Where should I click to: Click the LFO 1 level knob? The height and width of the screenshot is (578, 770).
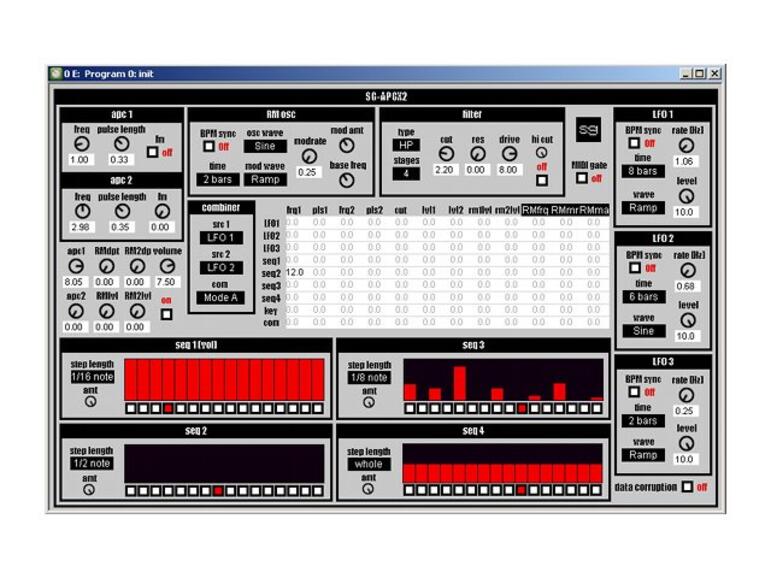(686, 196)
